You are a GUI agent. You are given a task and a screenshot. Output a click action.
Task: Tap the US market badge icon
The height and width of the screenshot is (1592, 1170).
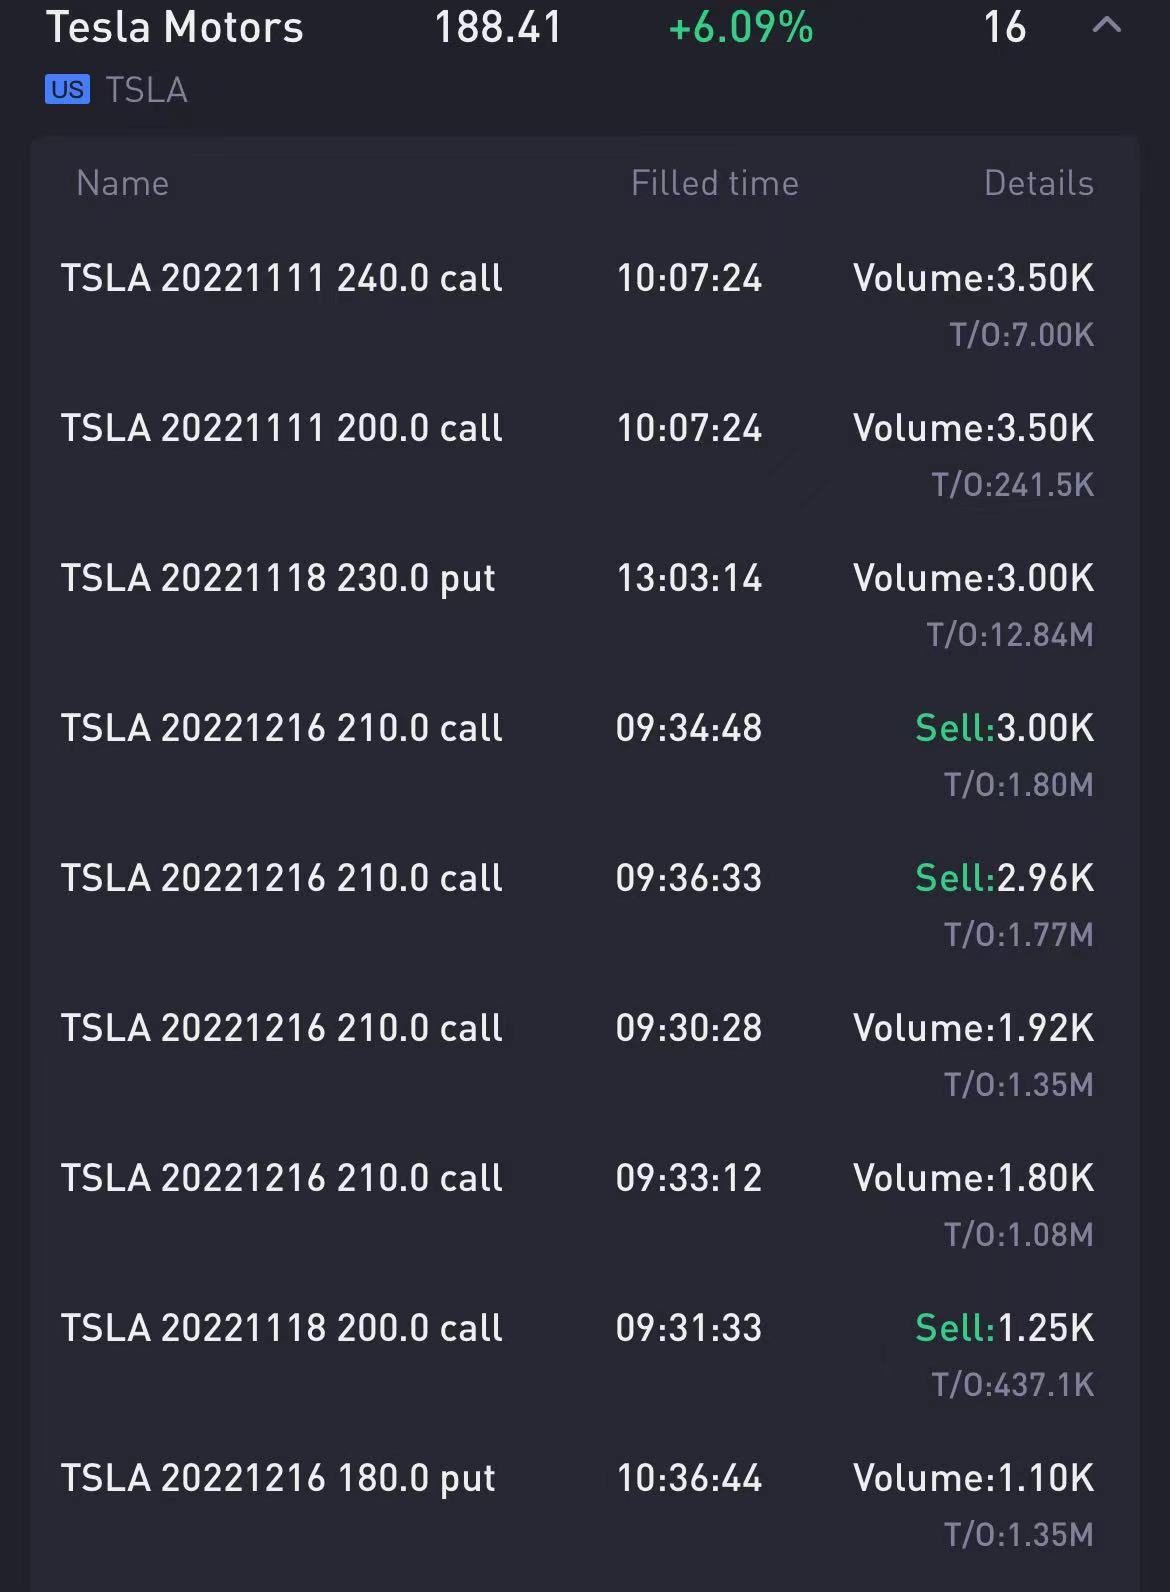click(67, 90)
